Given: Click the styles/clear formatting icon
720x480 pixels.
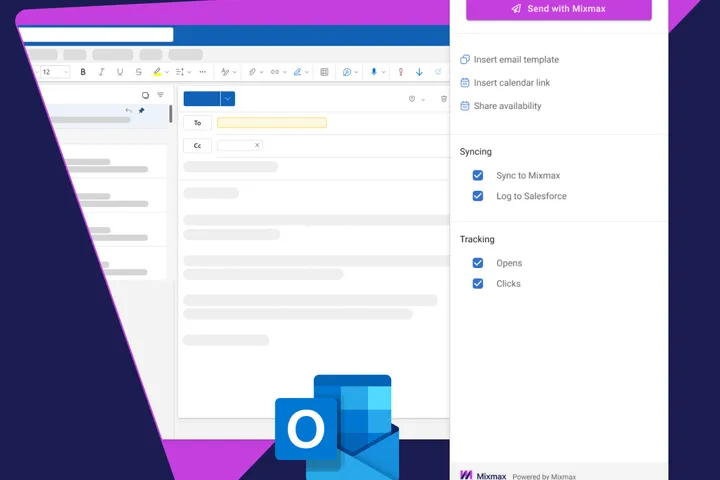Looking at the screenshot, I should coord(225,72).
